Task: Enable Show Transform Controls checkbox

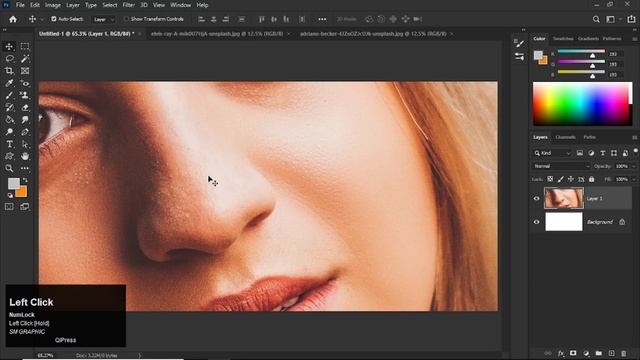Action: pos(126,19)
